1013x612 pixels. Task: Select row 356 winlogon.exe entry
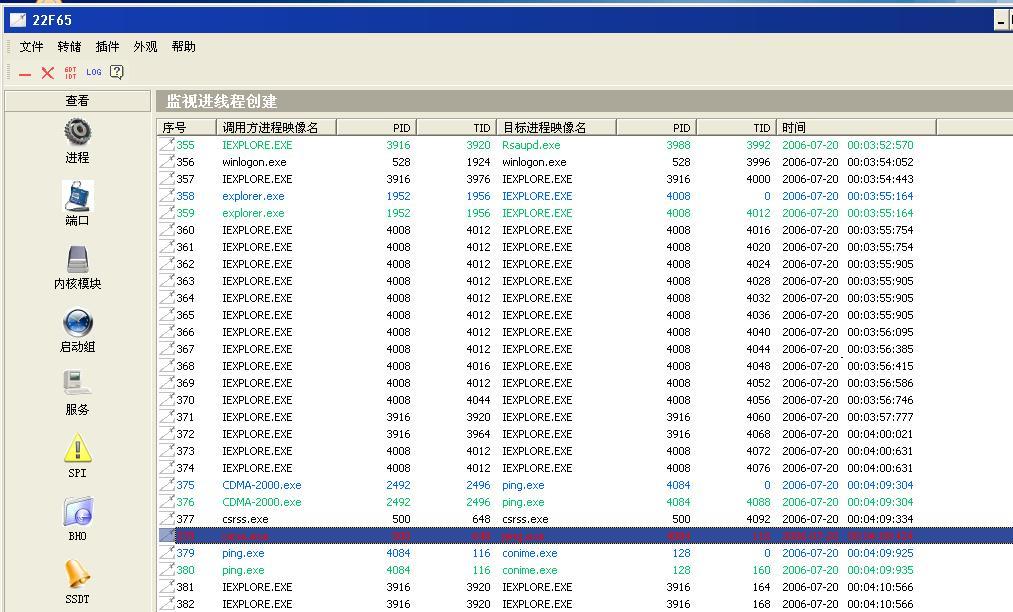coord(254,162)
